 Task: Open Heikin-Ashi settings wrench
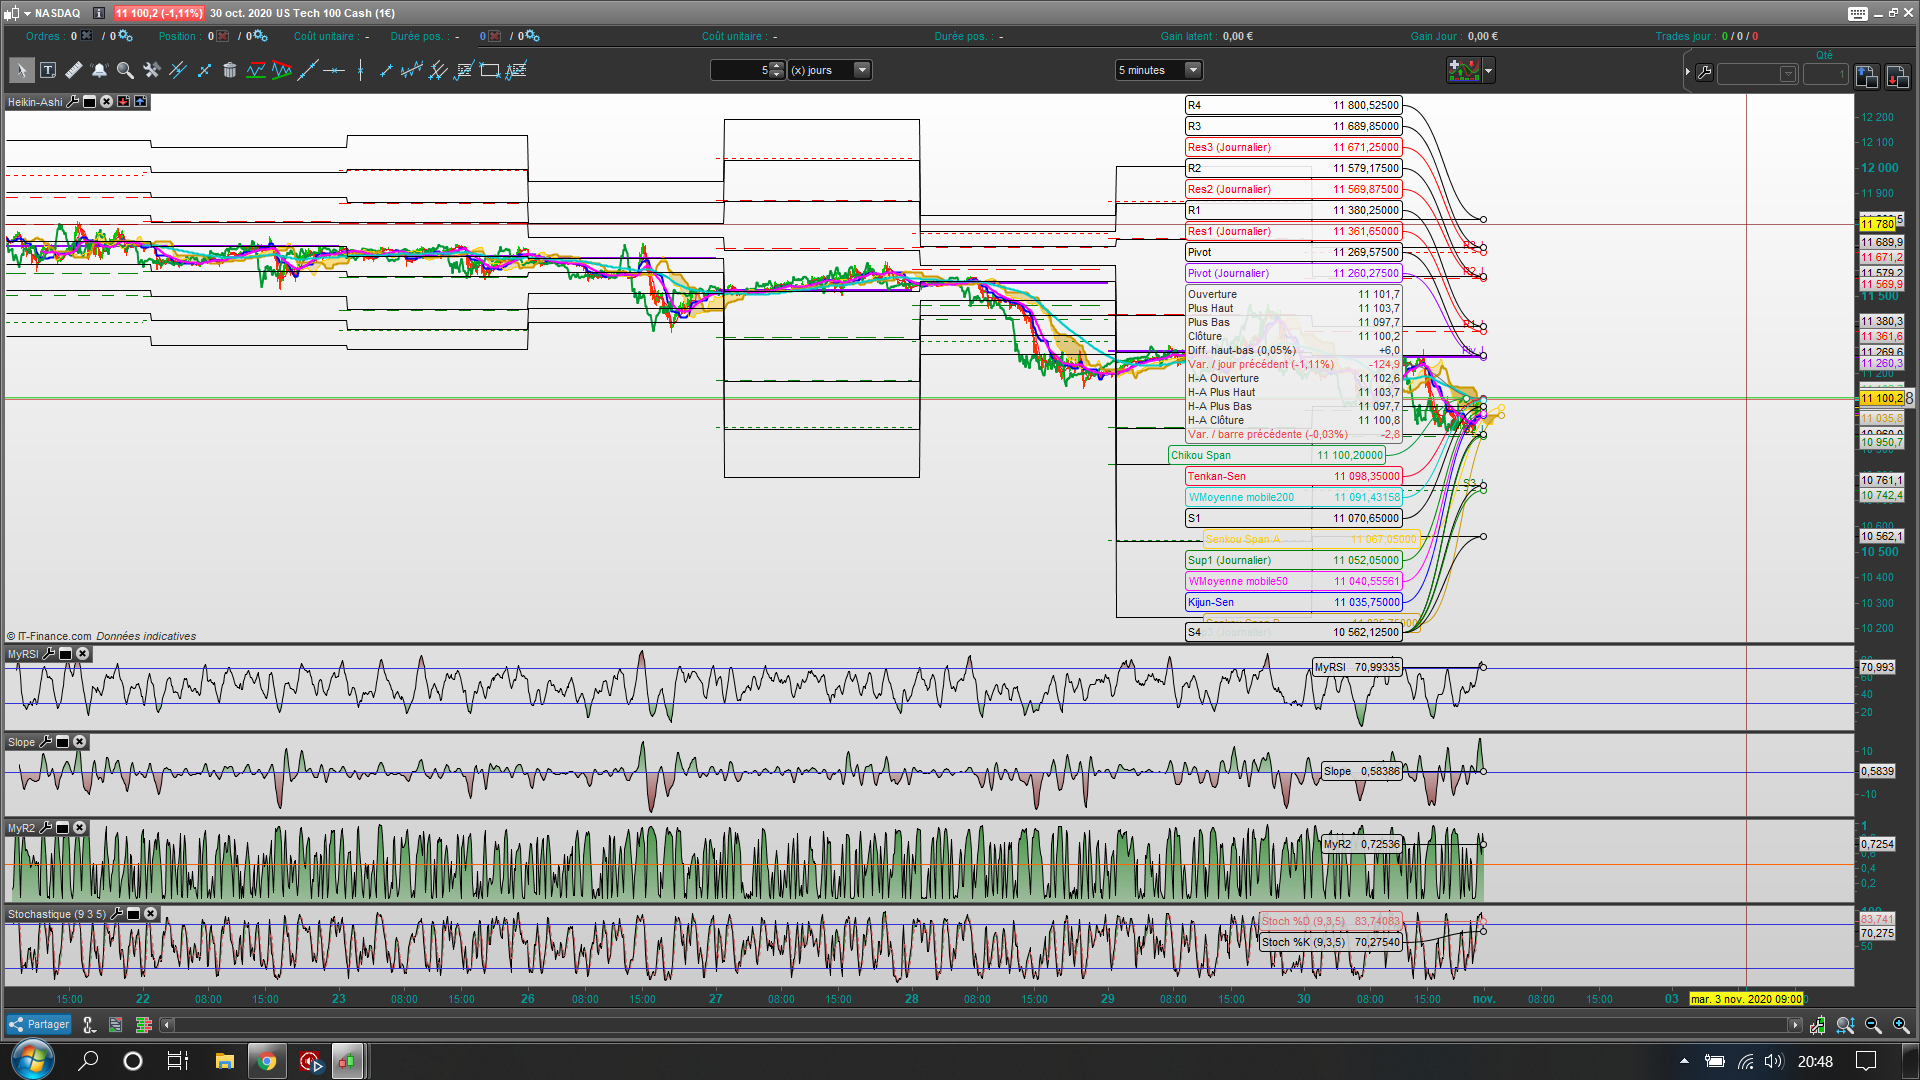pyautogui.click(x=73, y=102)
